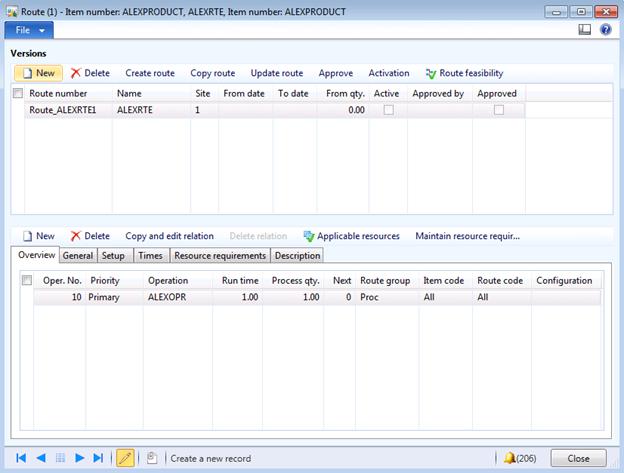
Task: Open the Help question mark icon
Action: 605,29
